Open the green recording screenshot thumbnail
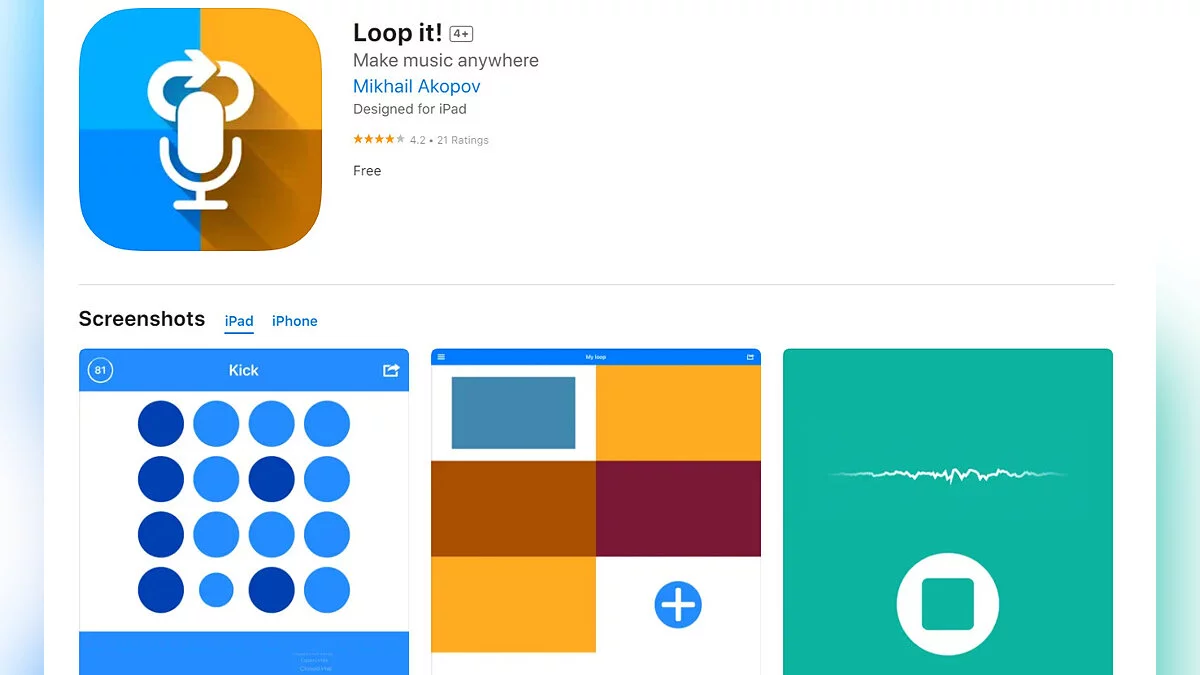 (x=948, y=511)
